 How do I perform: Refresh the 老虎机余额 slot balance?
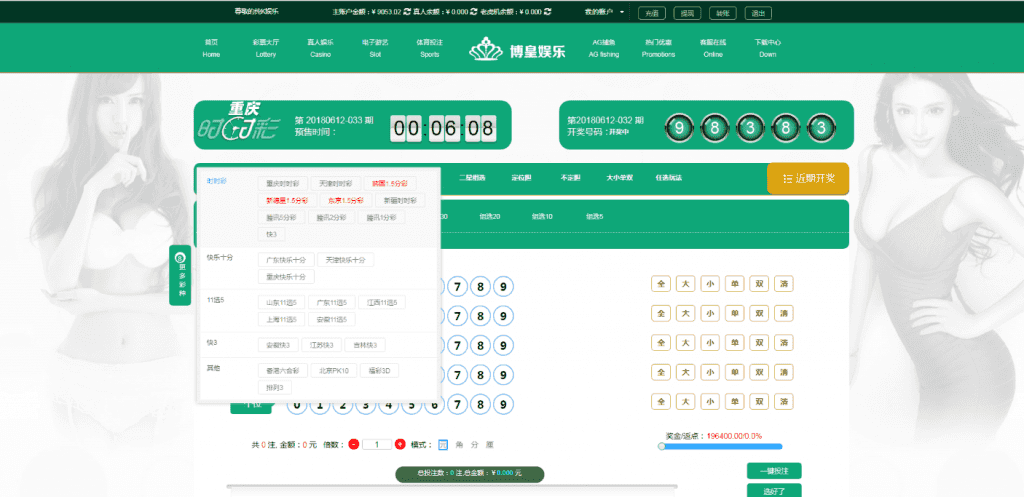click(x=548, y=12)
